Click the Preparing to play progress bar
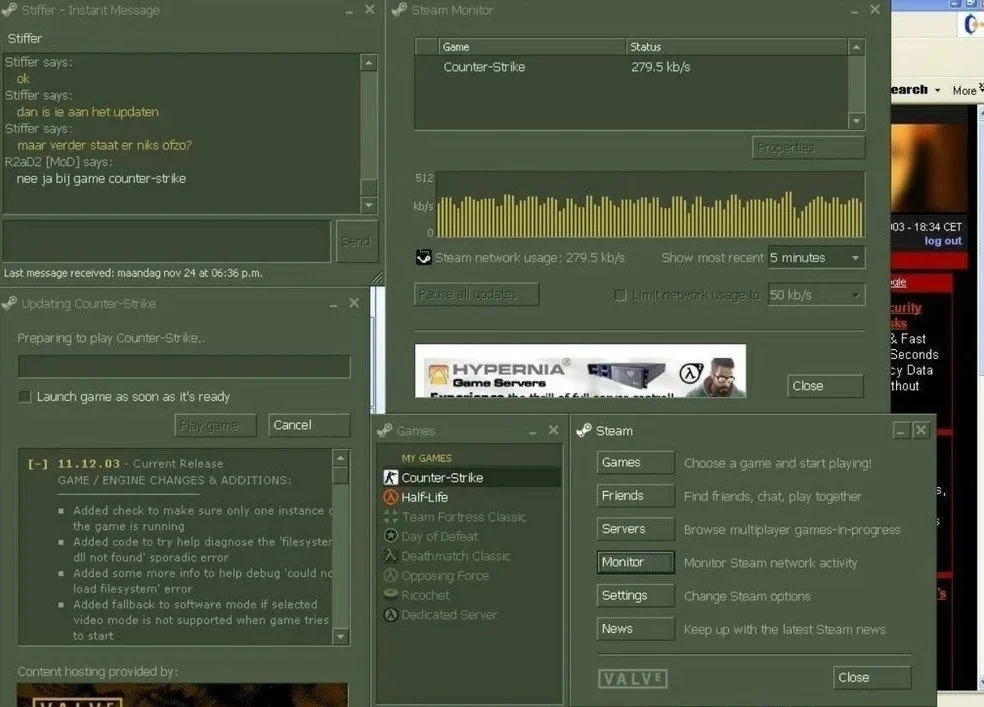The image size is (984, 707). 184,366
